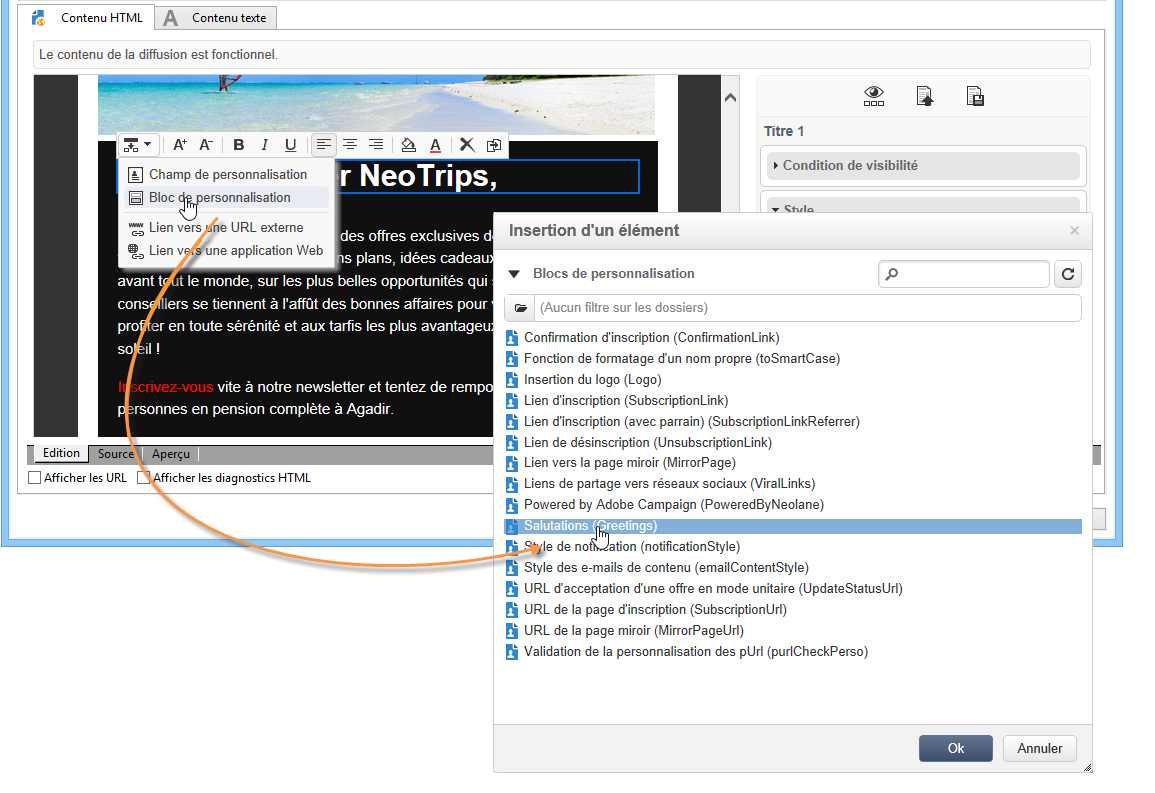Toggle underline formatting
This screenshot has height=793, width=1155.
(x=290, y=145)
